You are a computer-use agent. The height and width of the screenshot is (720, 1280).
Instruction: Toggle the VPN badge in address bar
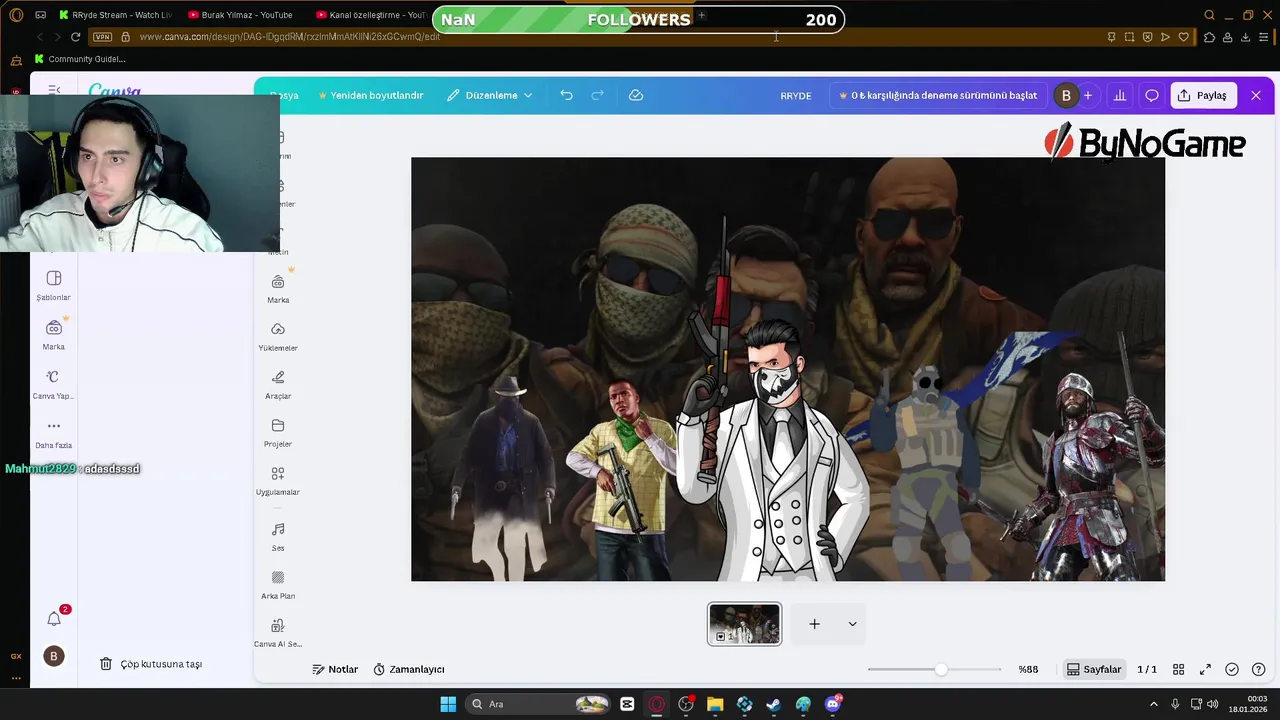(102, 37)
